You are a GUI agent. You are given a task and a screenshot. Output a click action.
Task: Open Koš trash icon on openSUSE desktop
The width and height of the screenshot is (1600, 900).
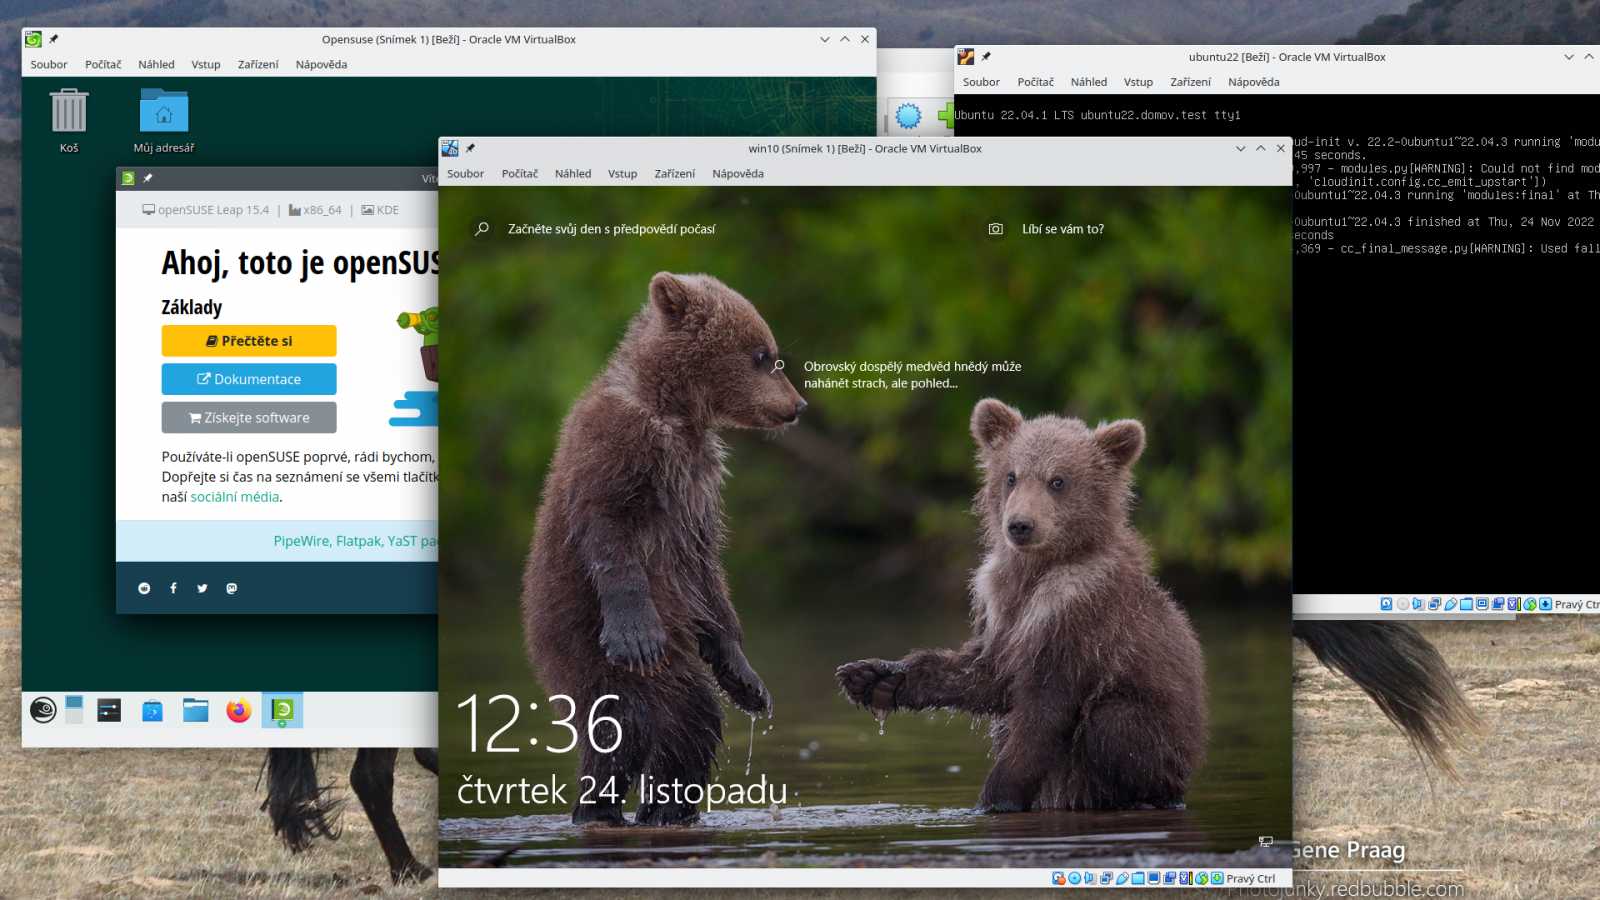point(69,121)
